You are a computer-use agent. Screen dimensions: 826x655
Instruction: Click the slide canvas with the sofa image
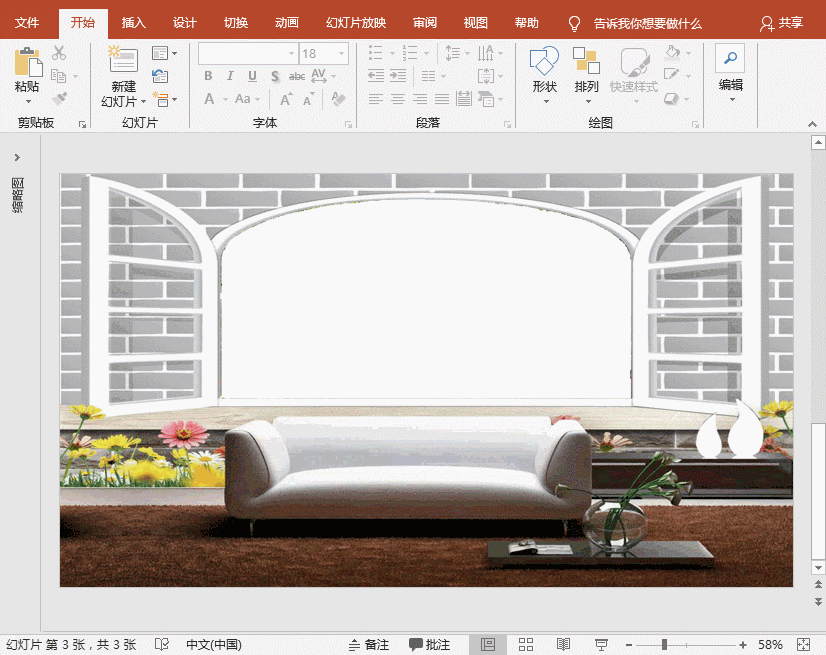tap(426, 380)
